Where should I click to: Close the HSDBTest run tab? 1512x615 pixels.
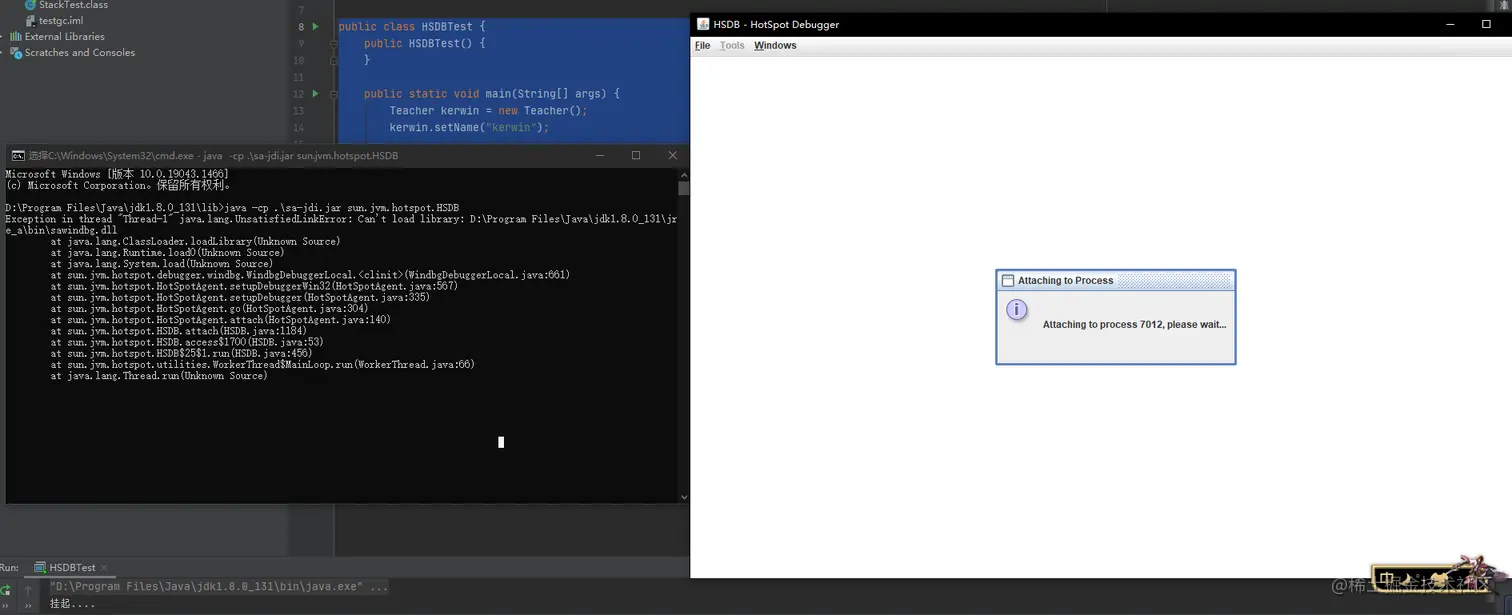click(x=104, y=567)
